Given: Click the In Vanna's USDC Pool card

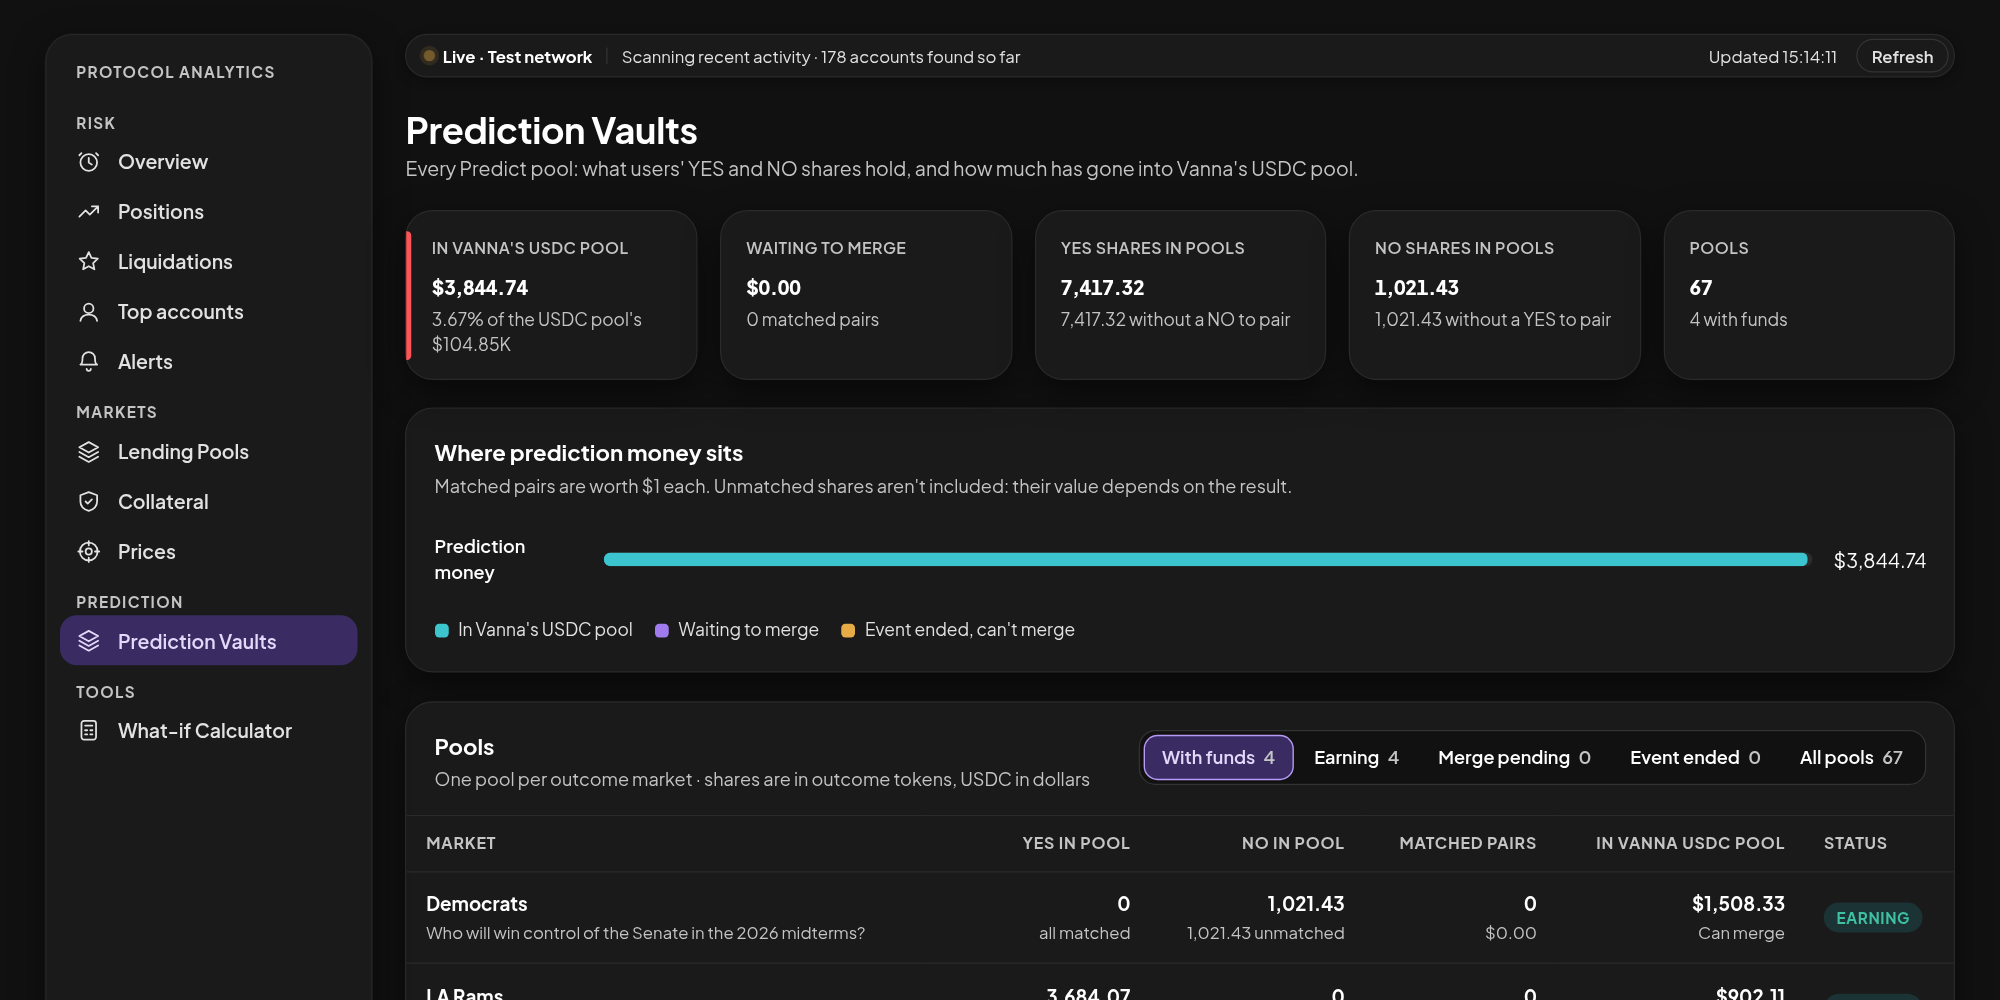Looking at the screenshot, I should 551,295.
